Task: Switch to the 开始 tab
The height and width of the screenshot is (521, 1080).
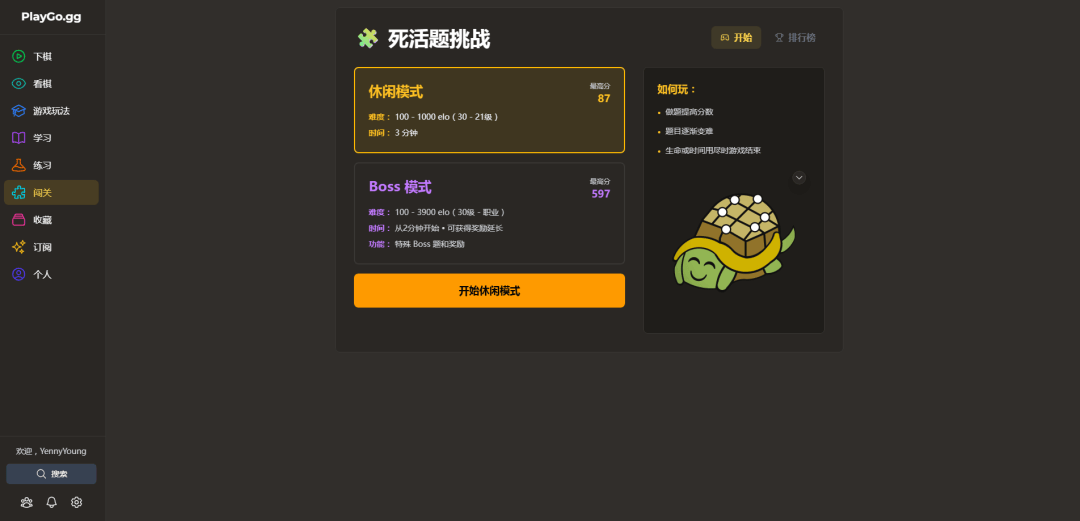Action: [736, 38]
